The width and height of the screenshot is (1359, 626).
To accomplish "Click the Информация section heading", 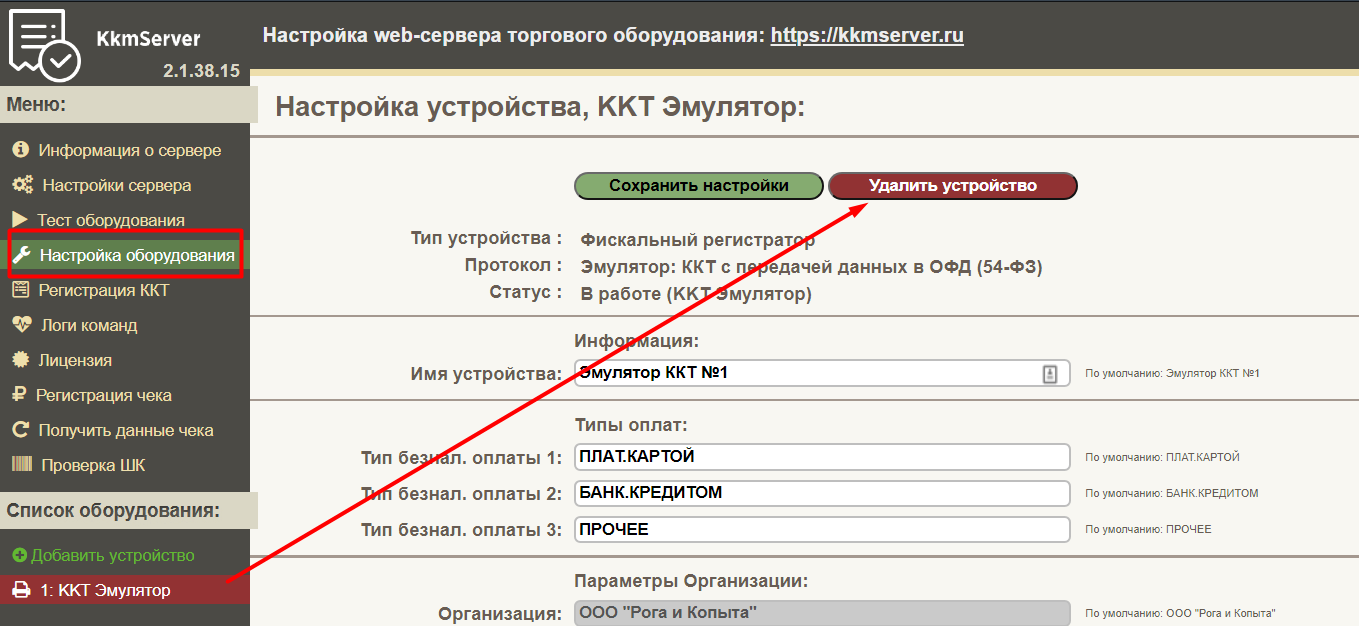I will [x=637, y=342].
